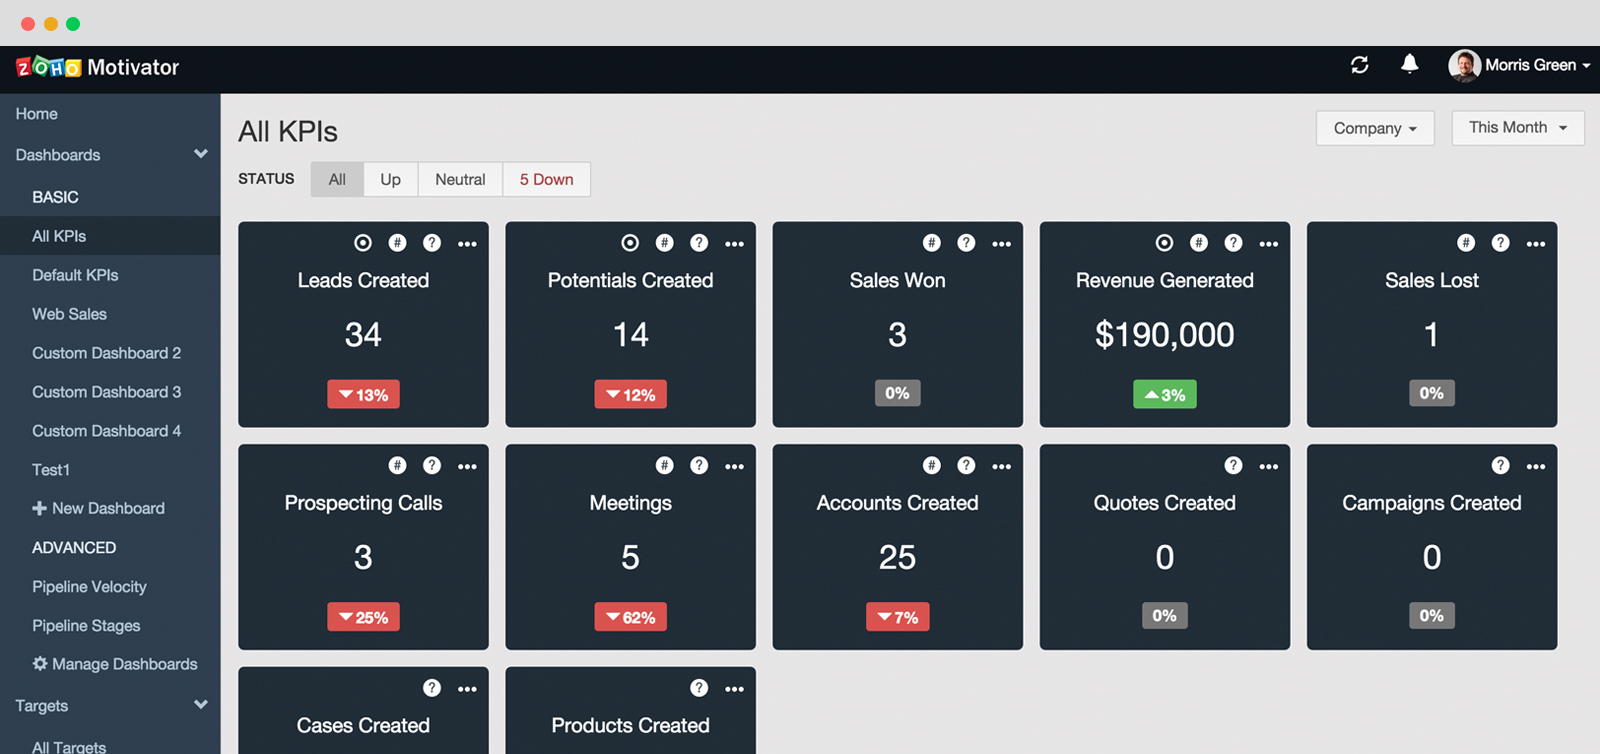Click hash icon on Sales Won card
The height and width of the screenshot is (754, 1600).
[931, 243]
